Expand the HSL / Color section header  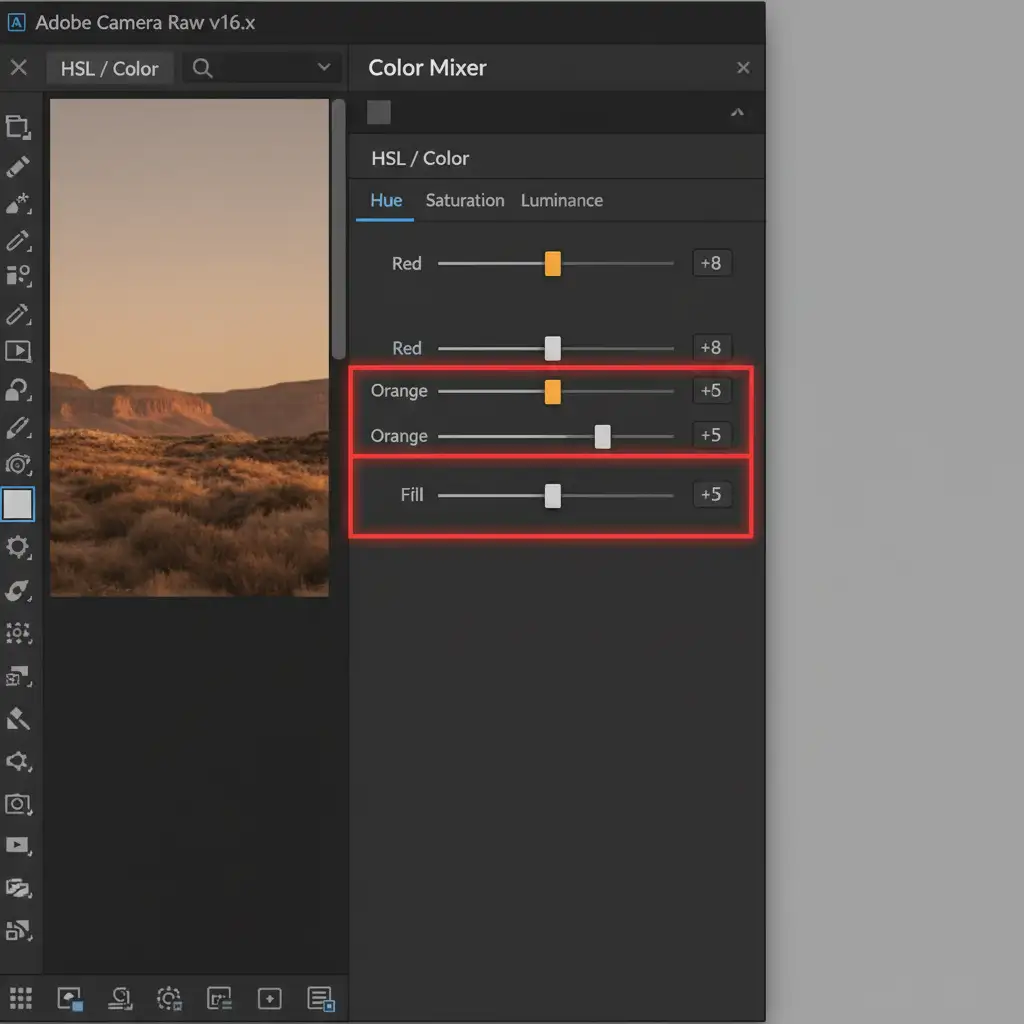[x=420, y=158]
